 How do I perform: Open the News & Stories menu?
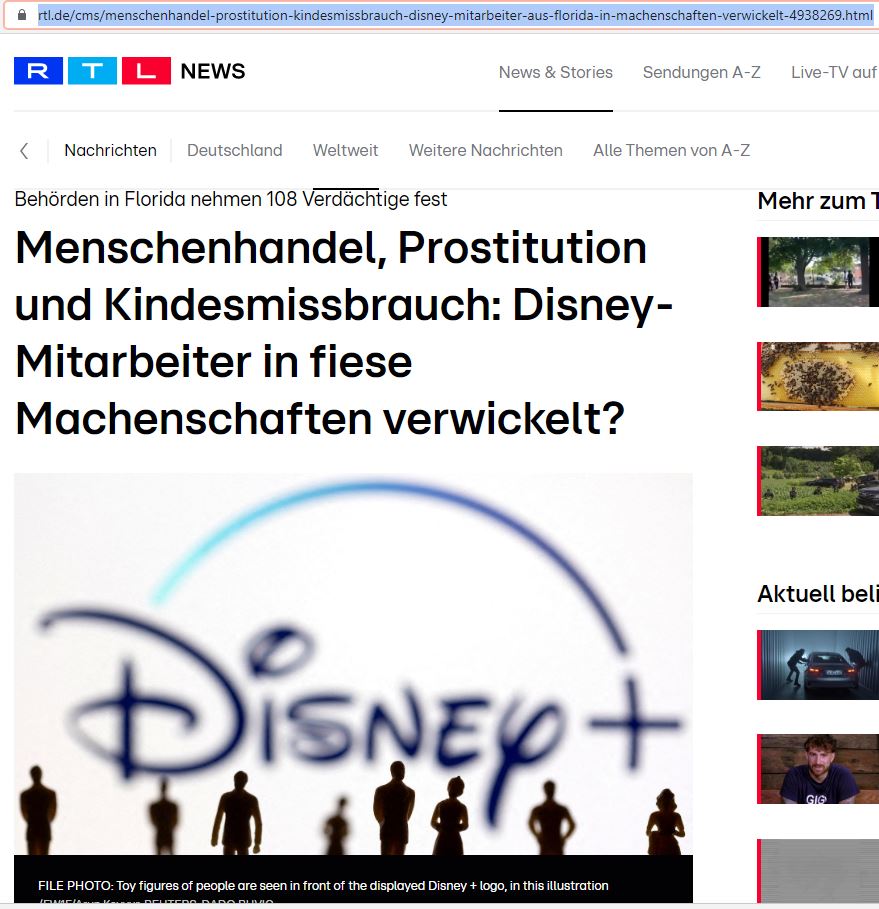(x=556, y=72)
